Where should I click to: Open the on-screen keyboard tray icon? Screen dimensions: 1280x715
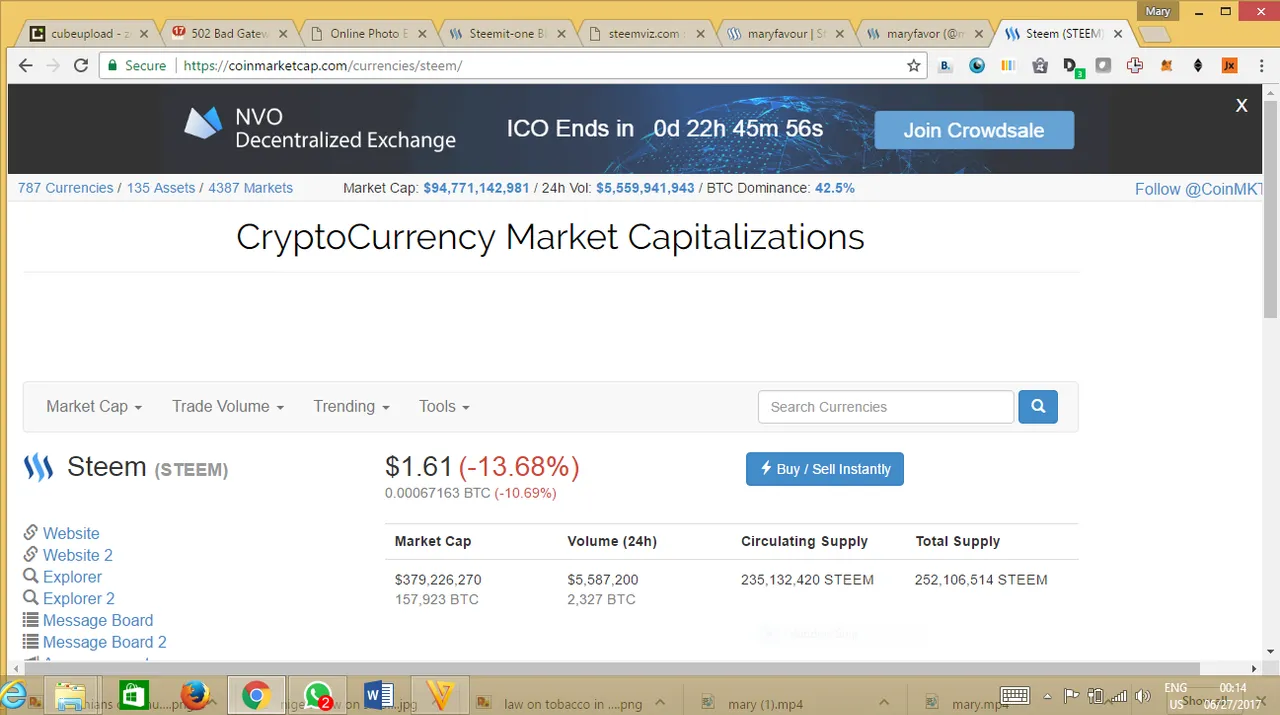1015,695
